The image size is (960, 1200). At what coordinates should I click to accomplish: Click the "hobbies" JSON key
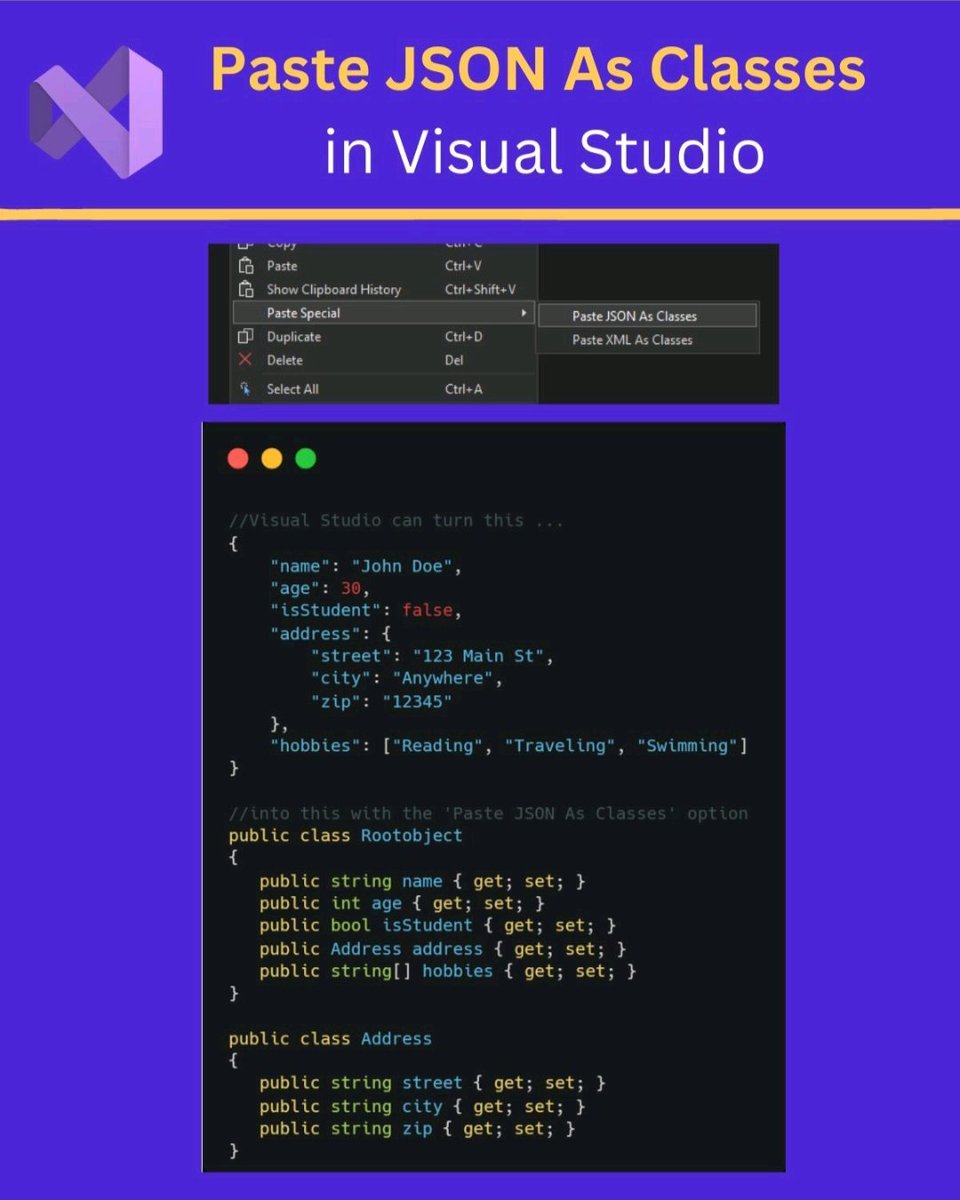[315, 746]
